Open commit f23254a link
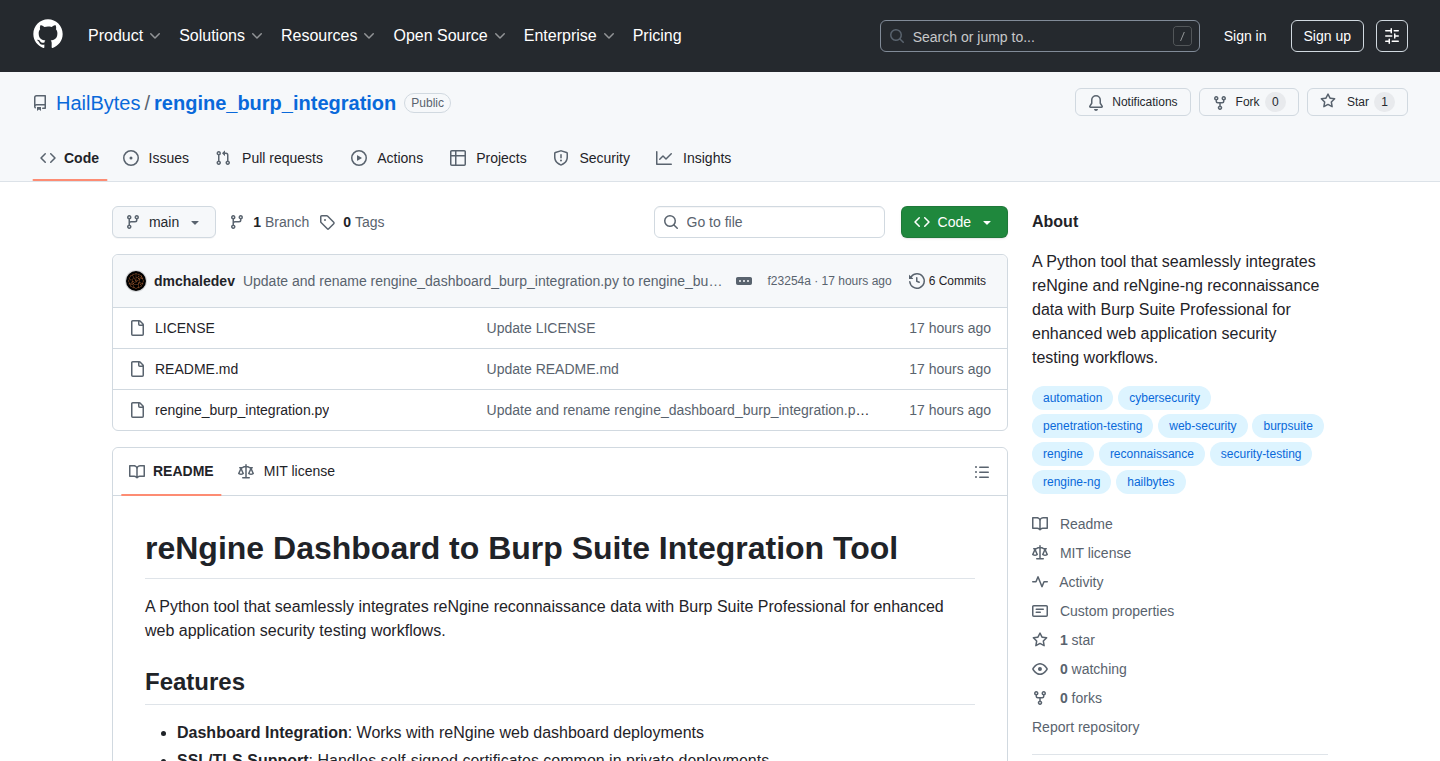The height and width of the screenshot is (761, 1440). [x=789, y=281]
